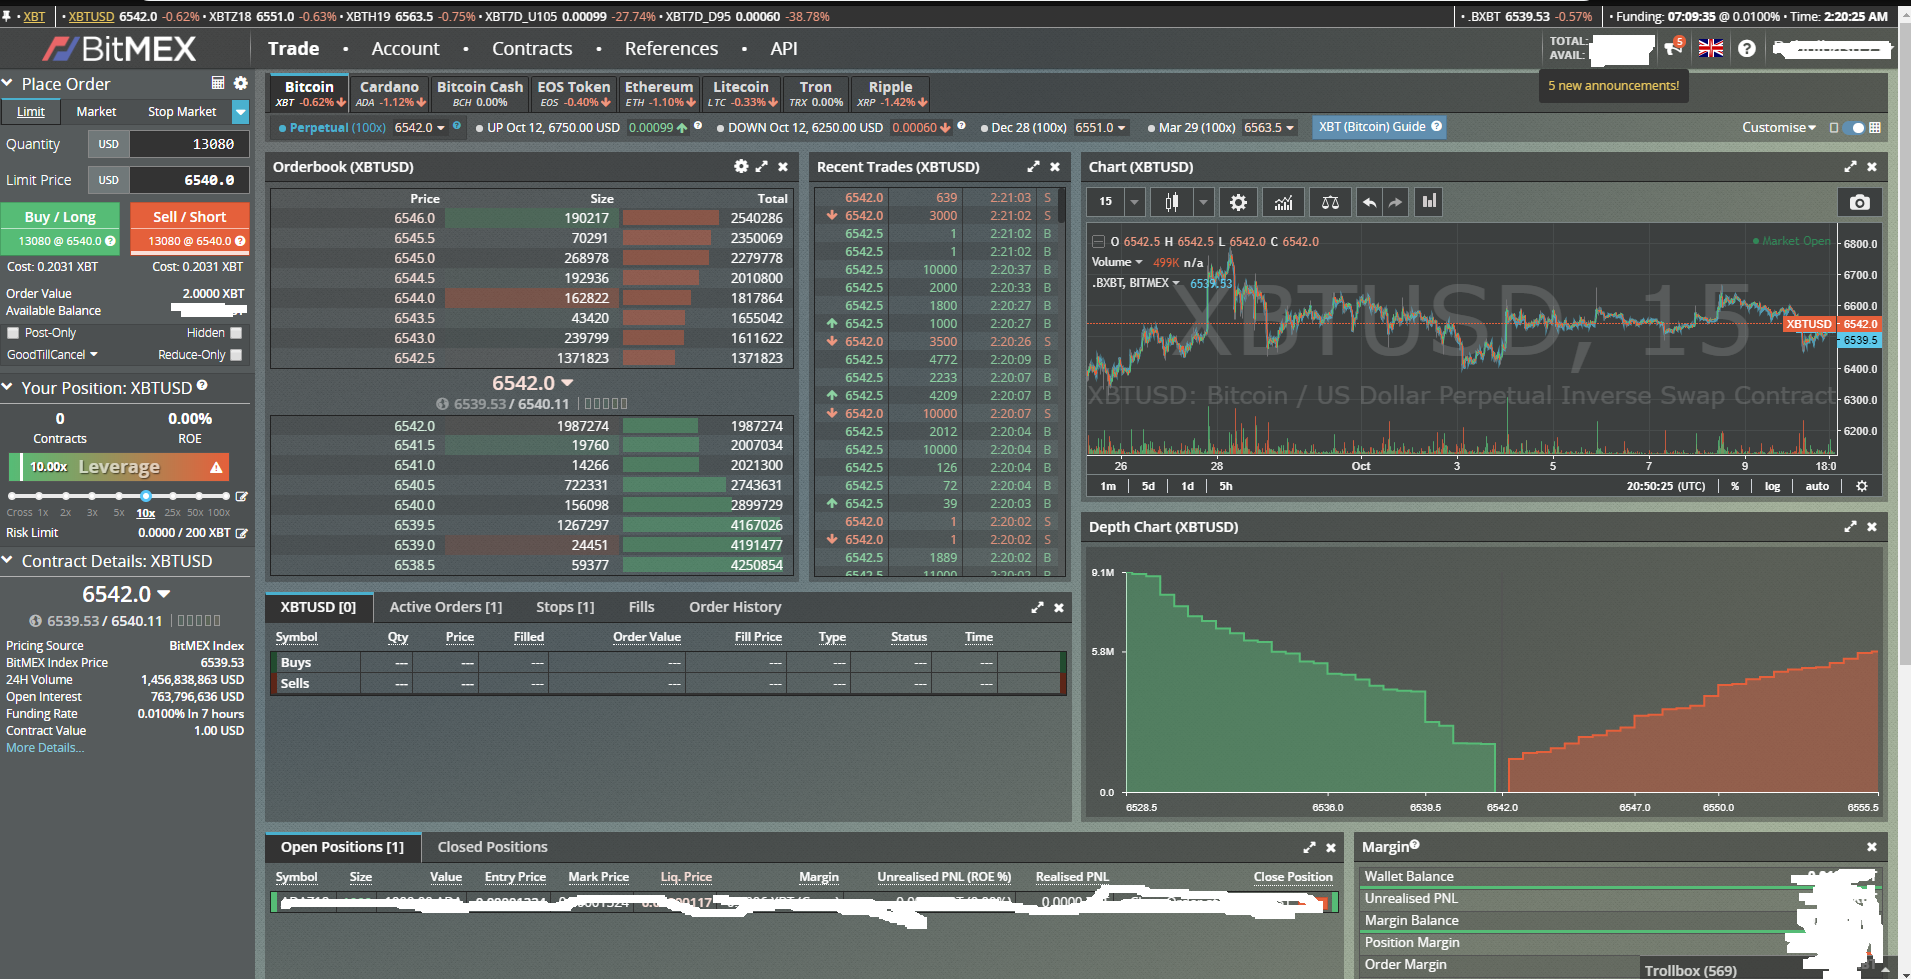Set leverage slider to 25x
This screenshot has width=1911, height=979.
[172, 496]
